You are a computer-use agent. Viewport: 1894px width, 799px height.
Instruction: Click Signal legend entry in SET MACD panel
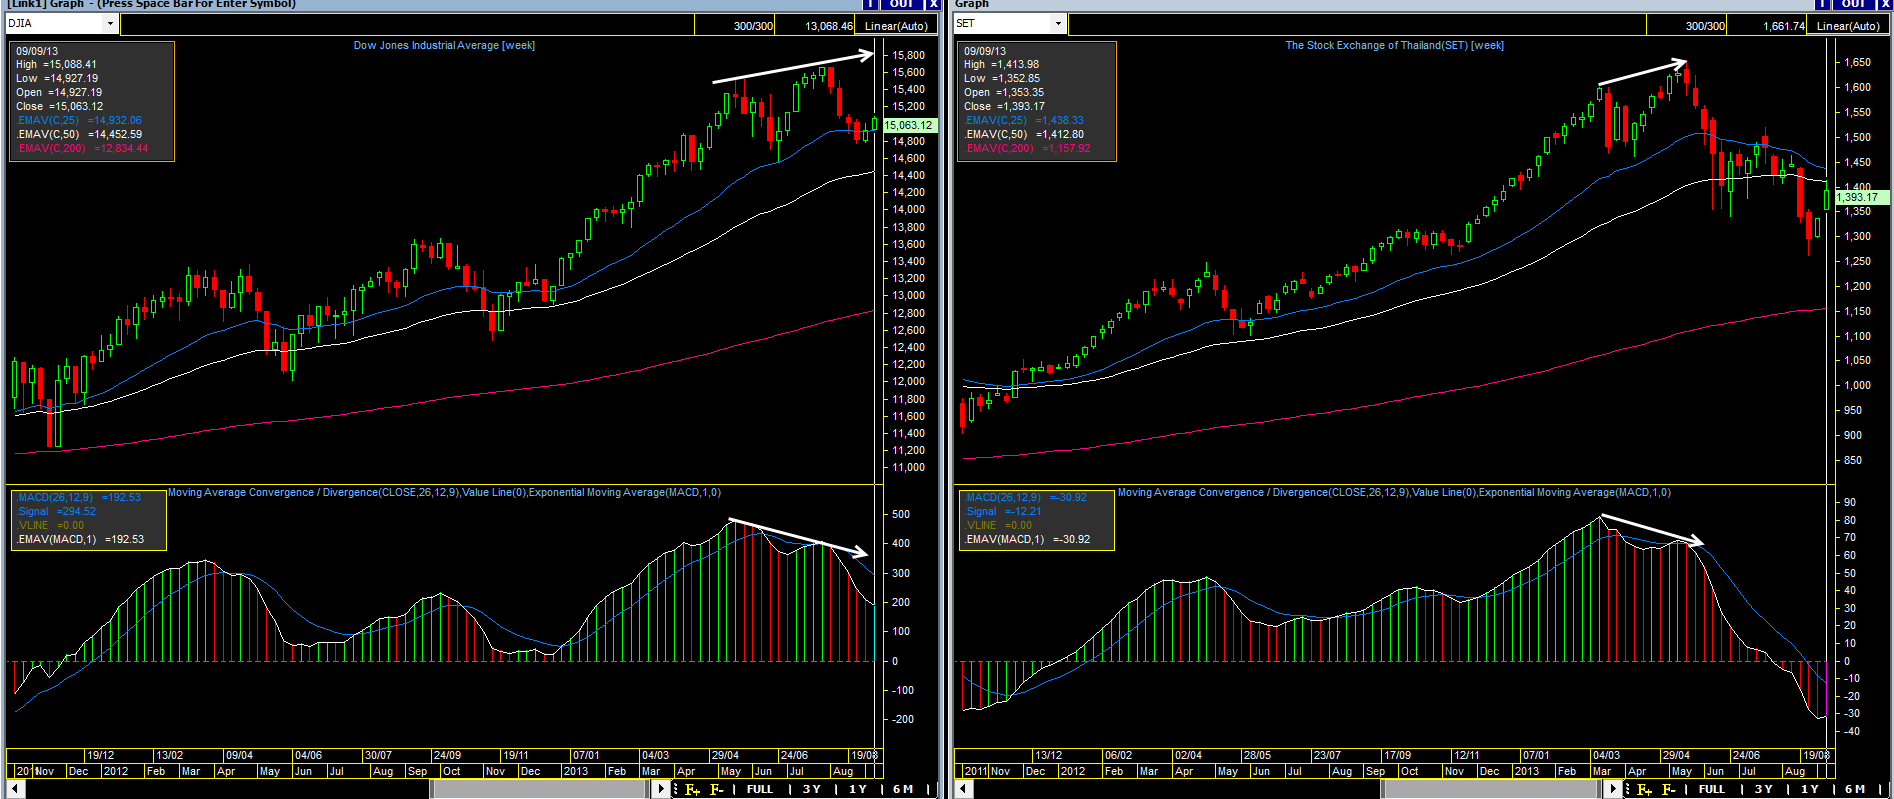[x=1003, y=511]
